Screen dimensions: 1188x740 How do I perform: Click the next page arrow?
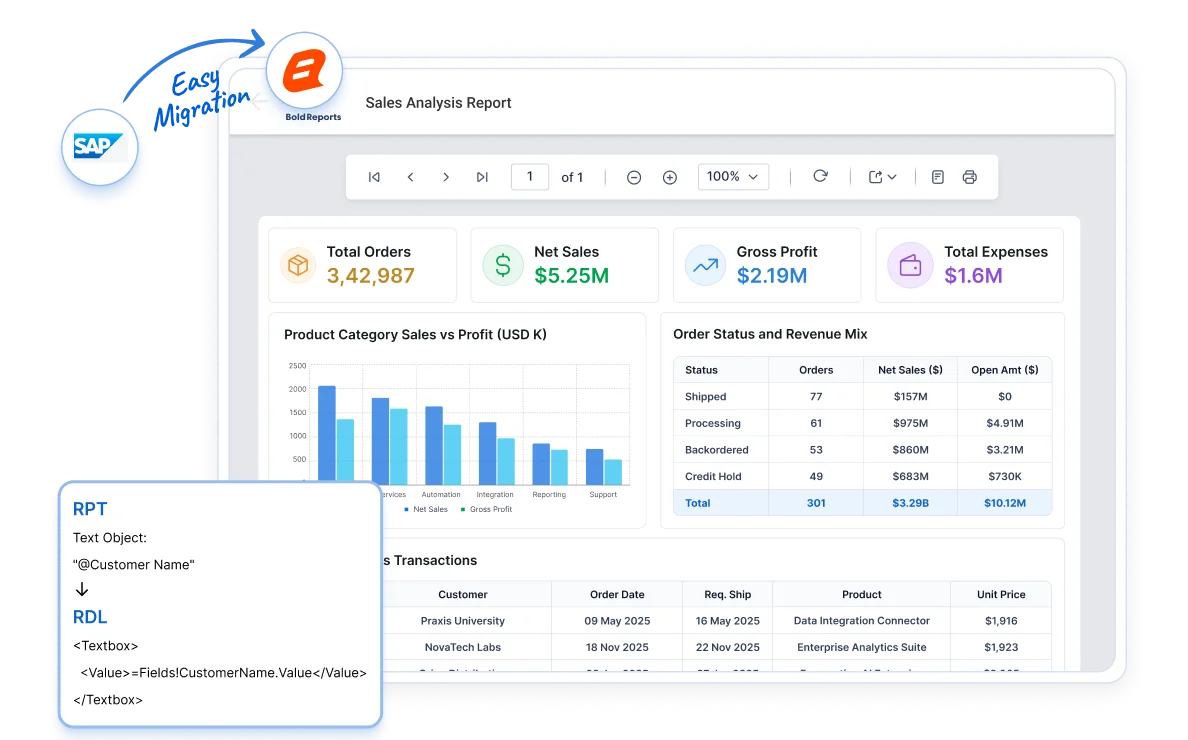[446, 177]
